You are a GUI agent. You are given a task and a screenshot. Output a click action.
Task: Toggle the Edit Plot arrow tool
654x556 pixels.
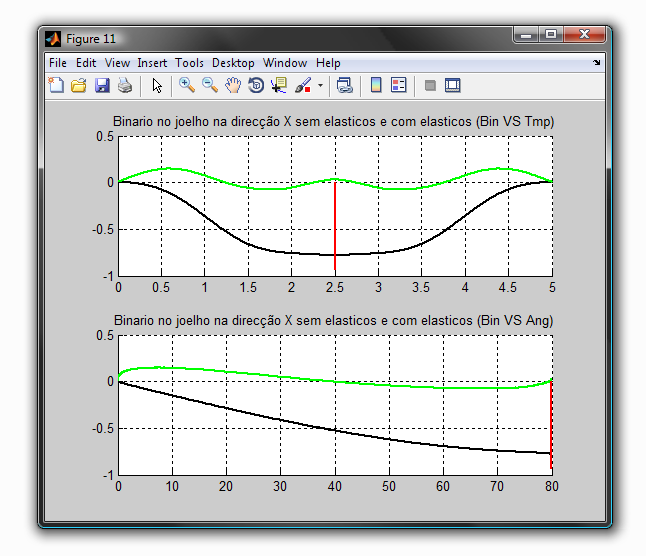pos(157,86)
